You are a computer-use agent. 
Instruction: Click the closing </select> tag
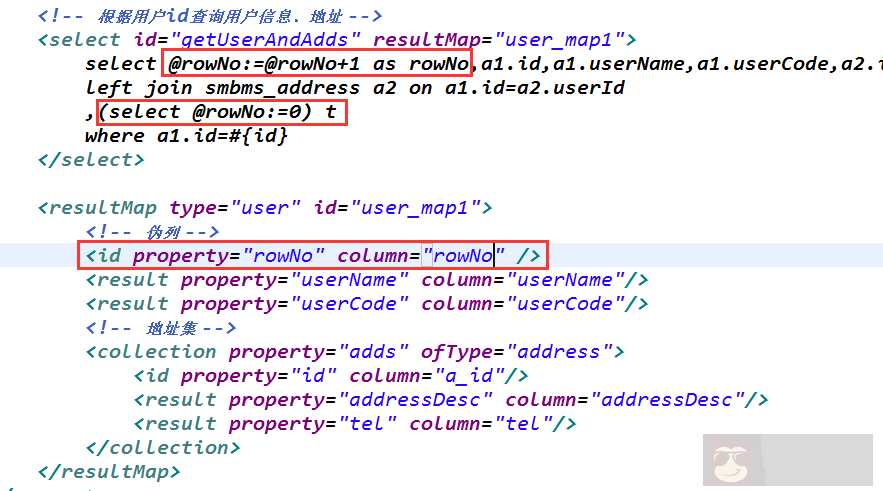[91, 160]
